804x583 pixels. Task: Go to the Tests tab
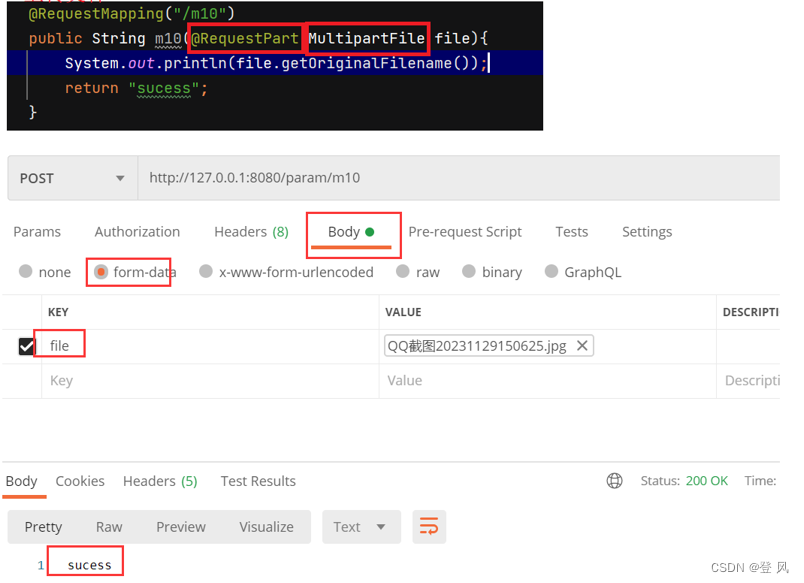click(x=572, y=232)
